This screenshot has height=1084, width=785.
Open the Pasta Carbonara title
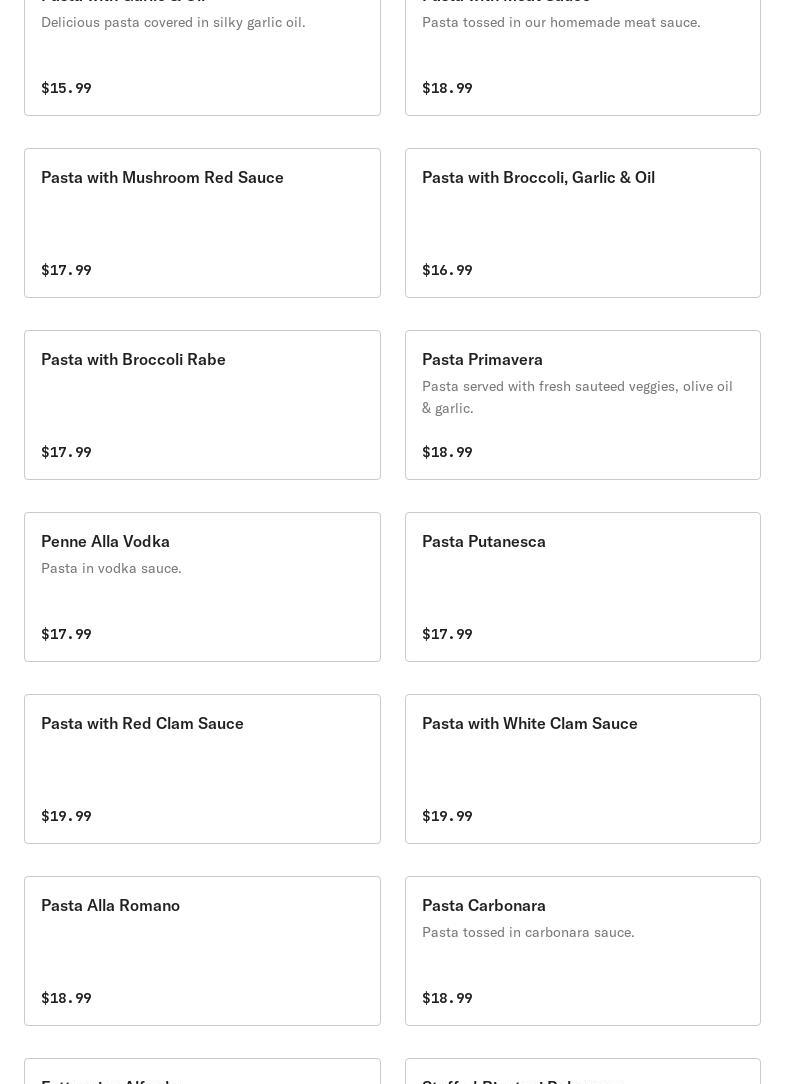(x=483, y=905)
